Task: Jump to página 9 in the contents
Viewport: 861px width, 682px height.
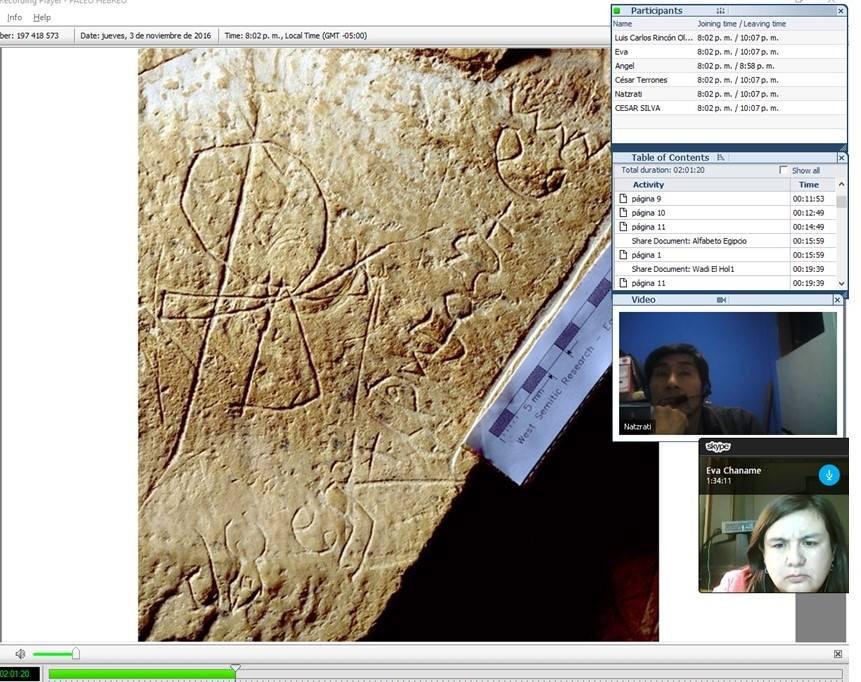Action: click(725, 199)
